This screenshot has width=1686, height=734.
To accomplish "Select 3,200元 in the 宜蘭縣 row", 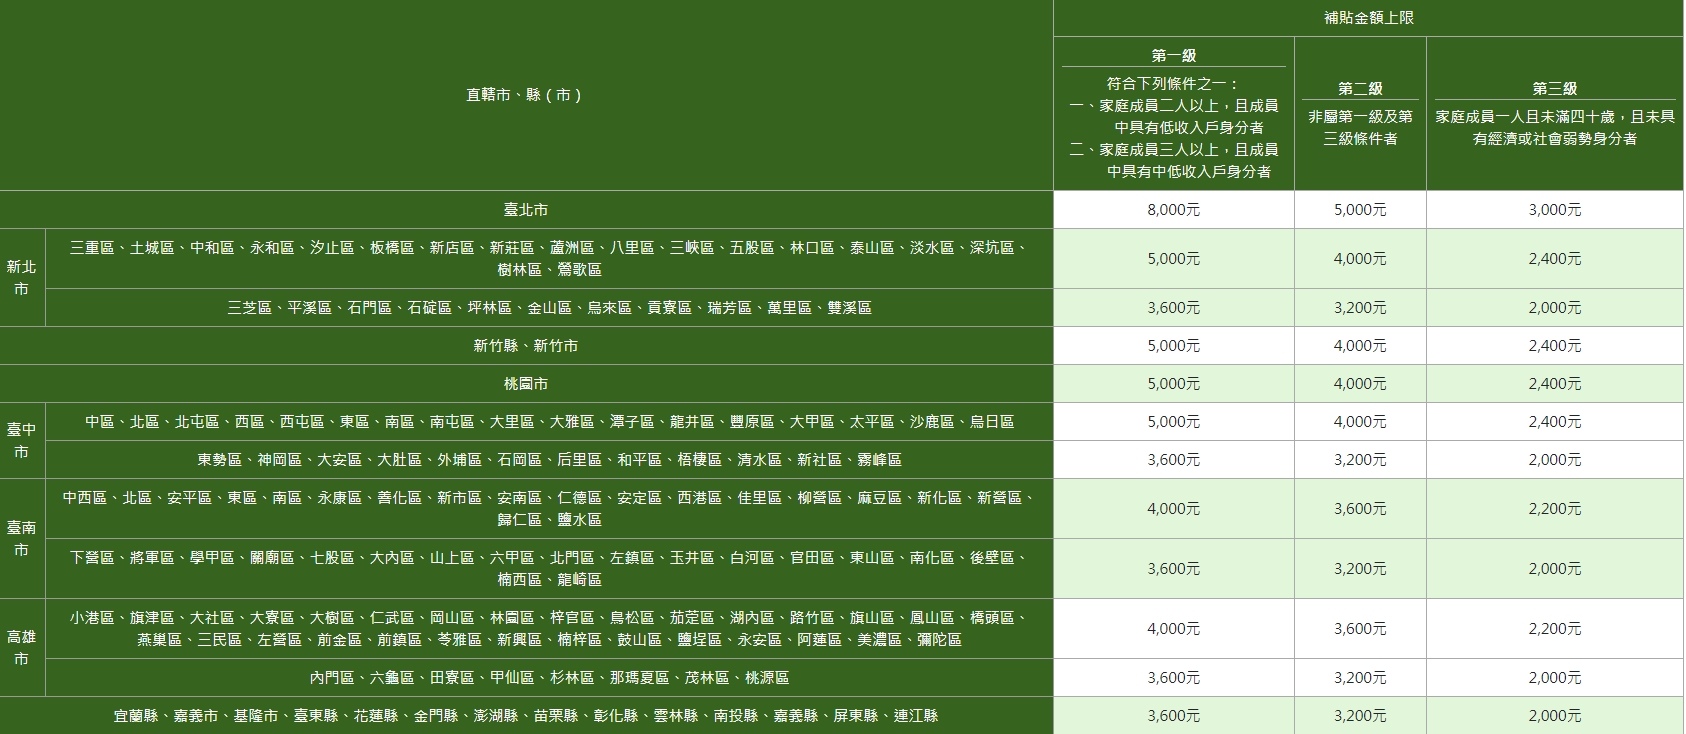I will 1360,716.
